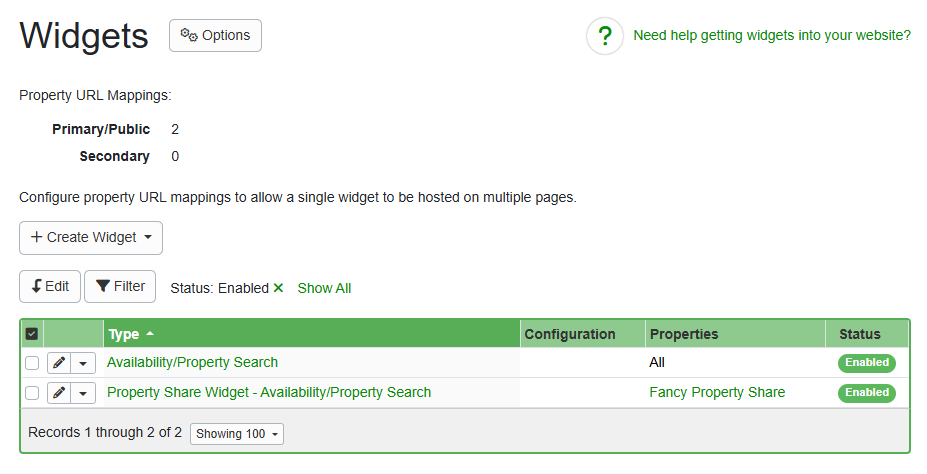Open row actions dropdown for Availability/Property Search
927x474 pixels.
coord(83,363)
